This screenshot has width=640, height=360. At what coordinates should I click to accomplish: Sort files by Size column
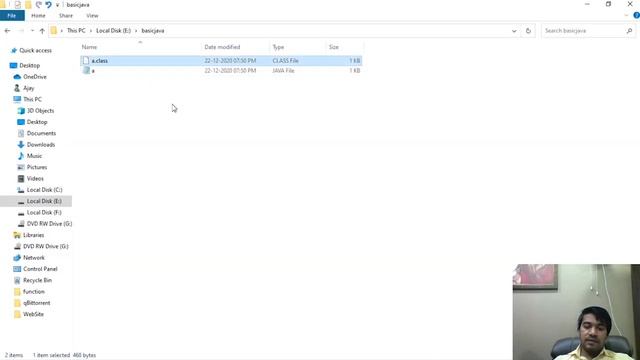(334, 47)
